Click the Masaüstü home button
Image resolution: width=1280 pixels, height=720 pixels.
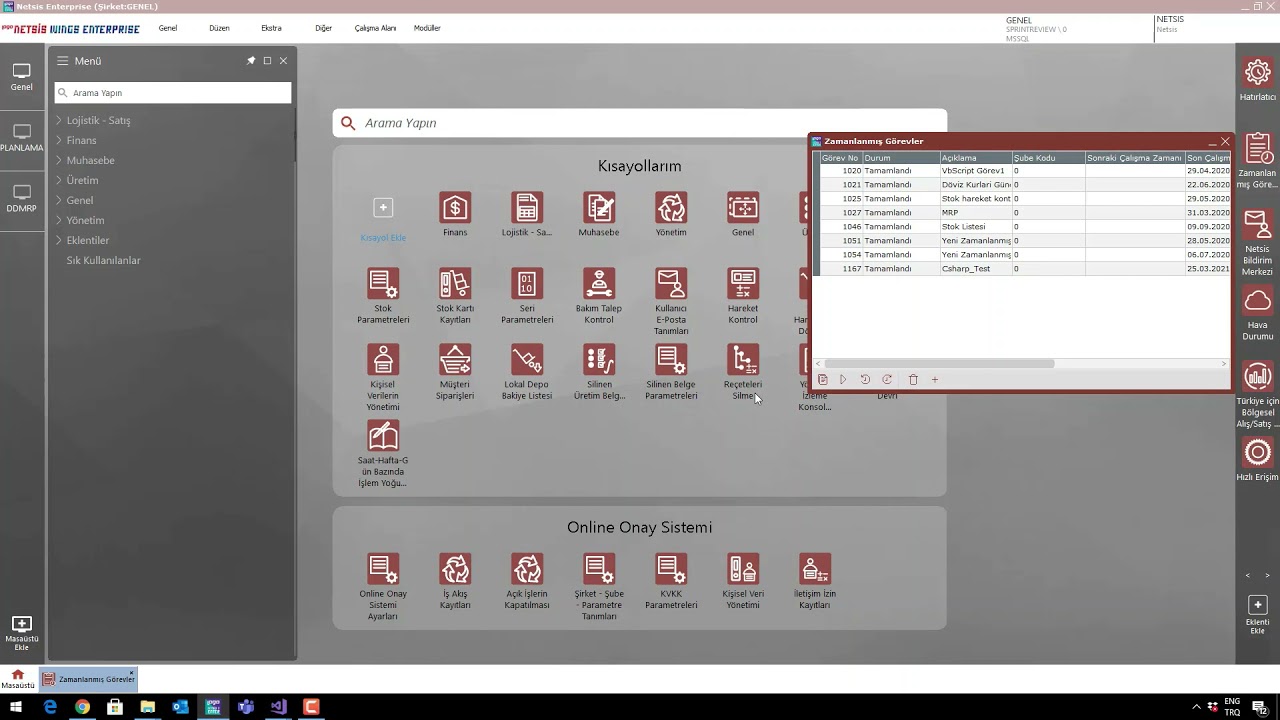(17, 679)
